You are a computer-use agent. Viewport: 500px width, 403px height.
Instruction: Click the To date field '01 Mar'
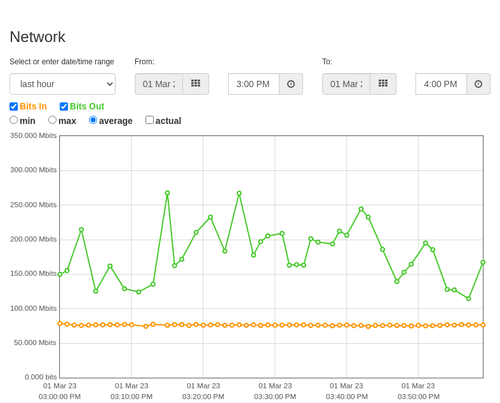point(346,84)
